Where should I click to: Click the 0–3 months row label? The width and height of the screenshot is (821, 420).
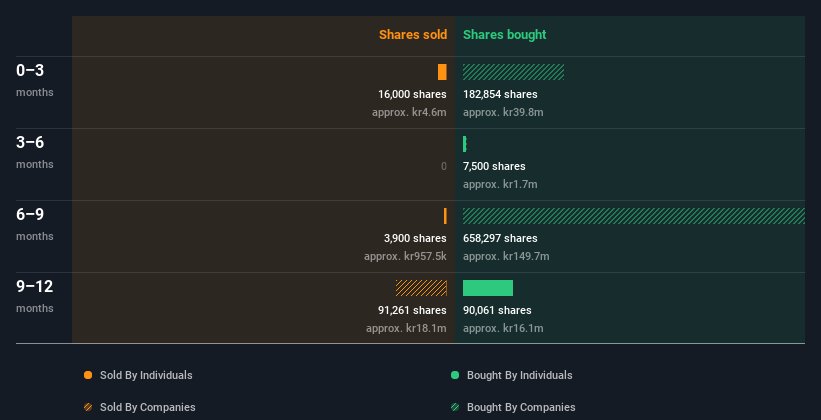pos(35,80)
